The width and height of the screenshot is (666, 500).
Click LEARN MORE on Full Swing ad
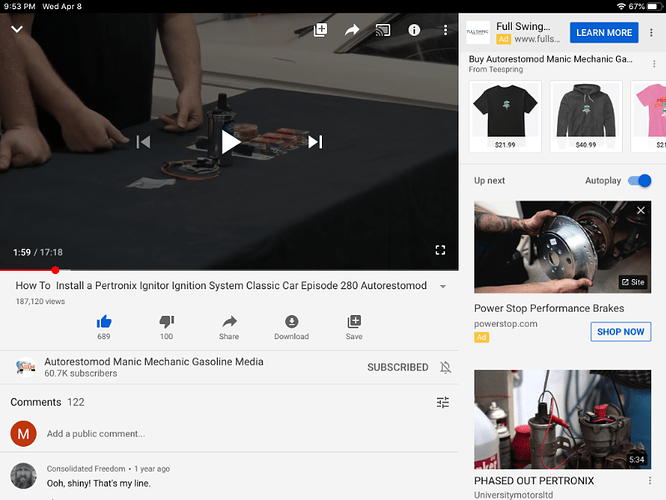pos(604,33)
